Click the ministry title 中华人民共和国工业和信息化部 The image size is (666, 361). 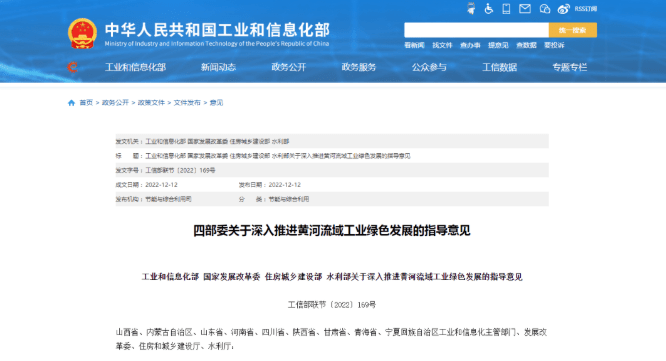point(217,30)
